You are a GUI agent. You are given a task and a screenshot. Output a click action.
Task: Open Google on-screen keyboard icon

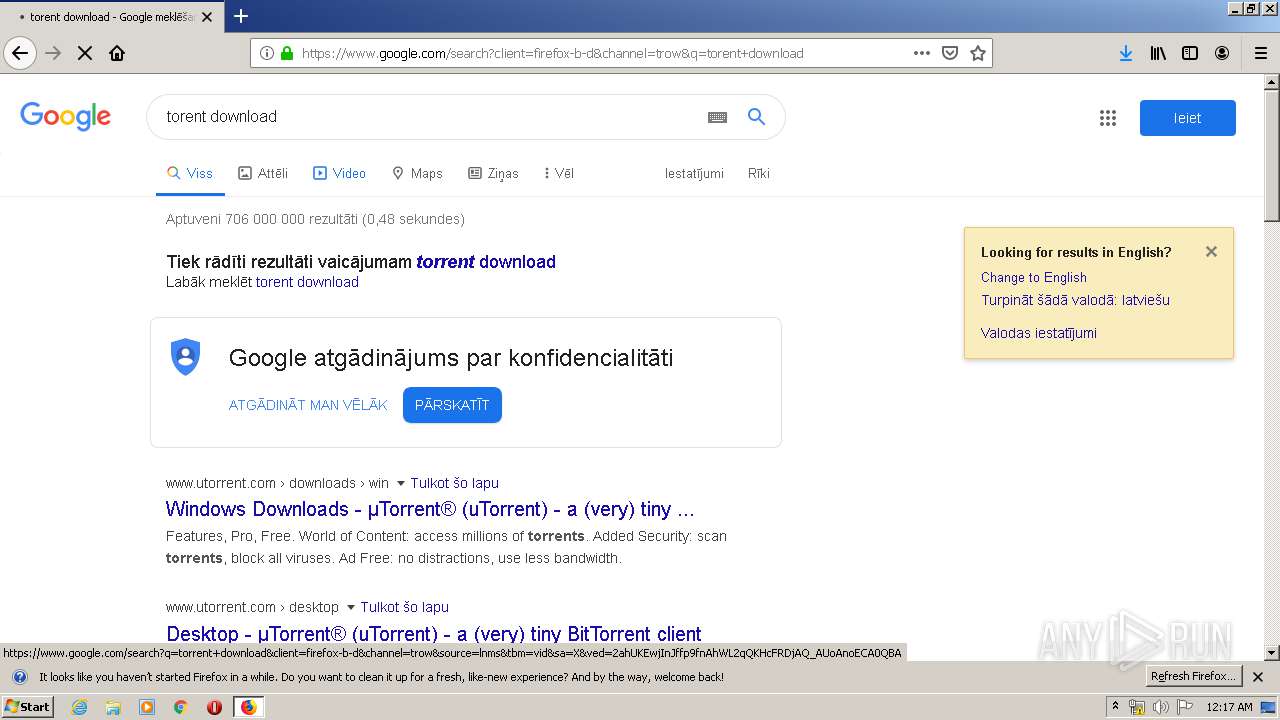[717, 117]
